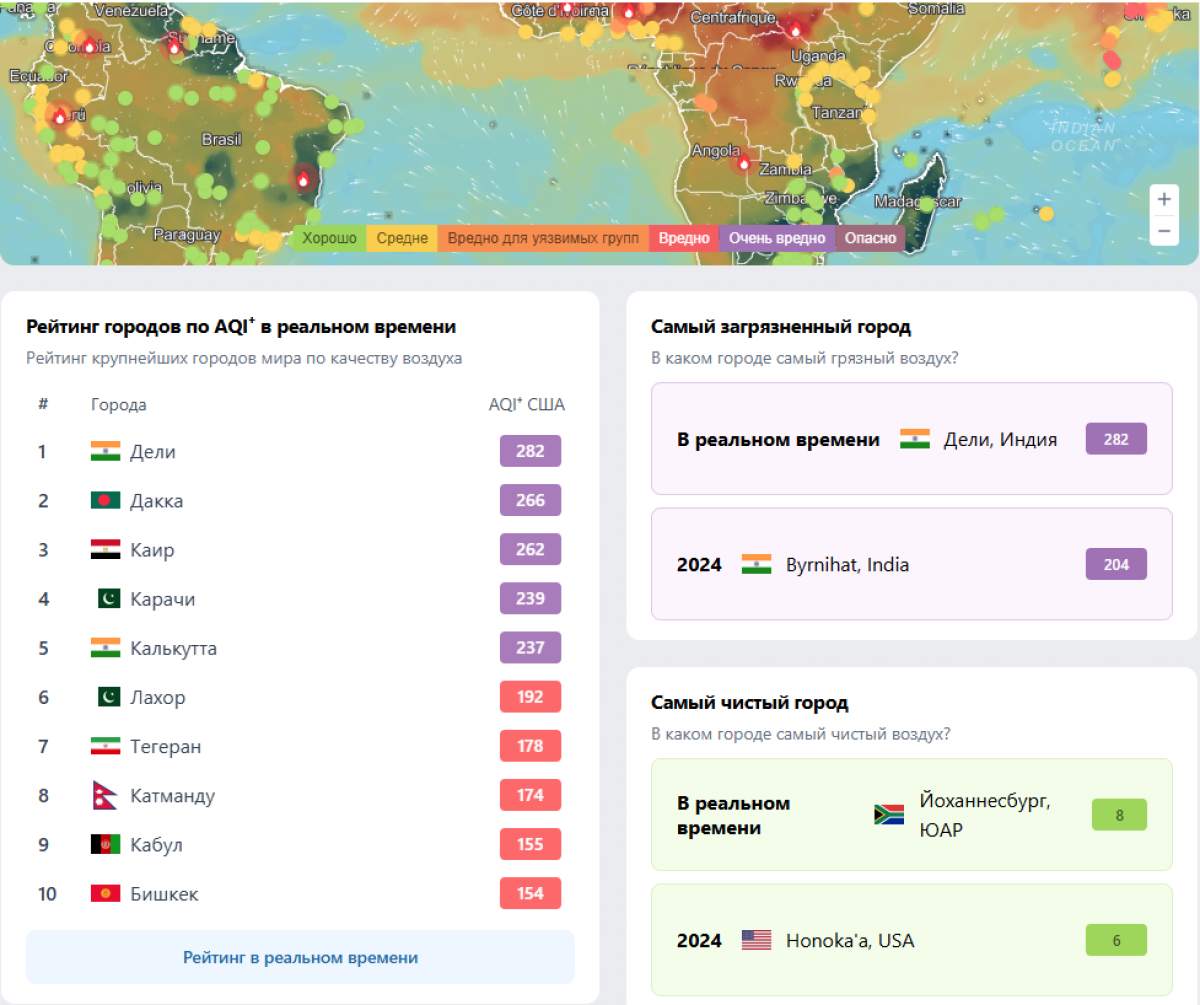Click the fire marker near Angola
1200x1005 pixels.
(743, 163)
